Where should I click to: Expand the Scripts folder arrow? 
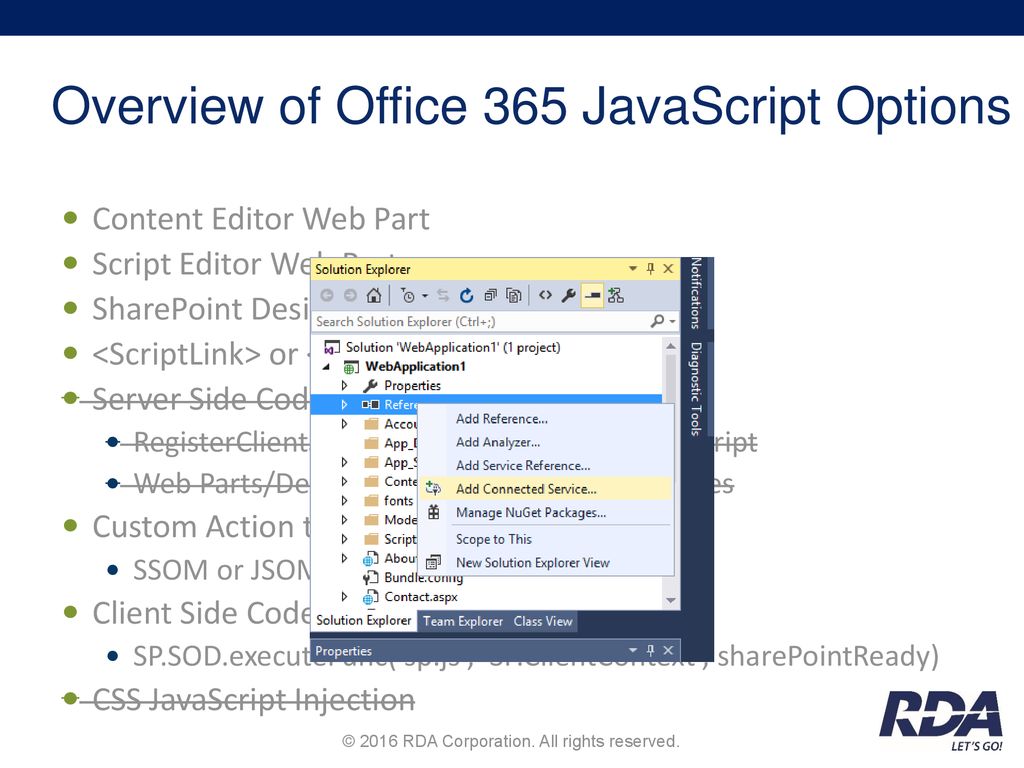click(x=344, y=539)
